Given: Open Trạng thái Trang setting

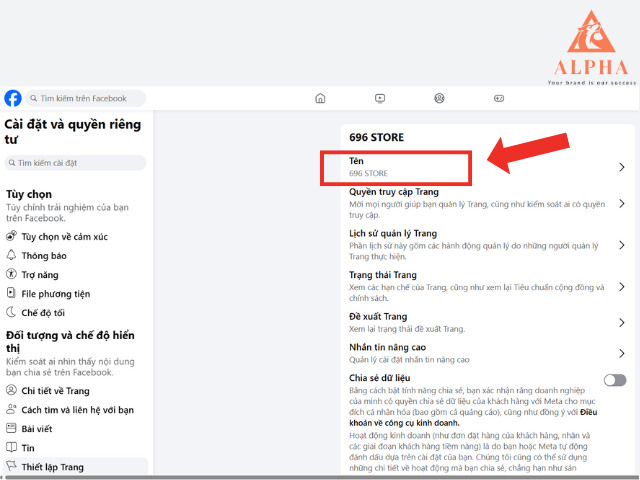Looking at the screenshot, I should pyautogui.click(x=487, y=287).
